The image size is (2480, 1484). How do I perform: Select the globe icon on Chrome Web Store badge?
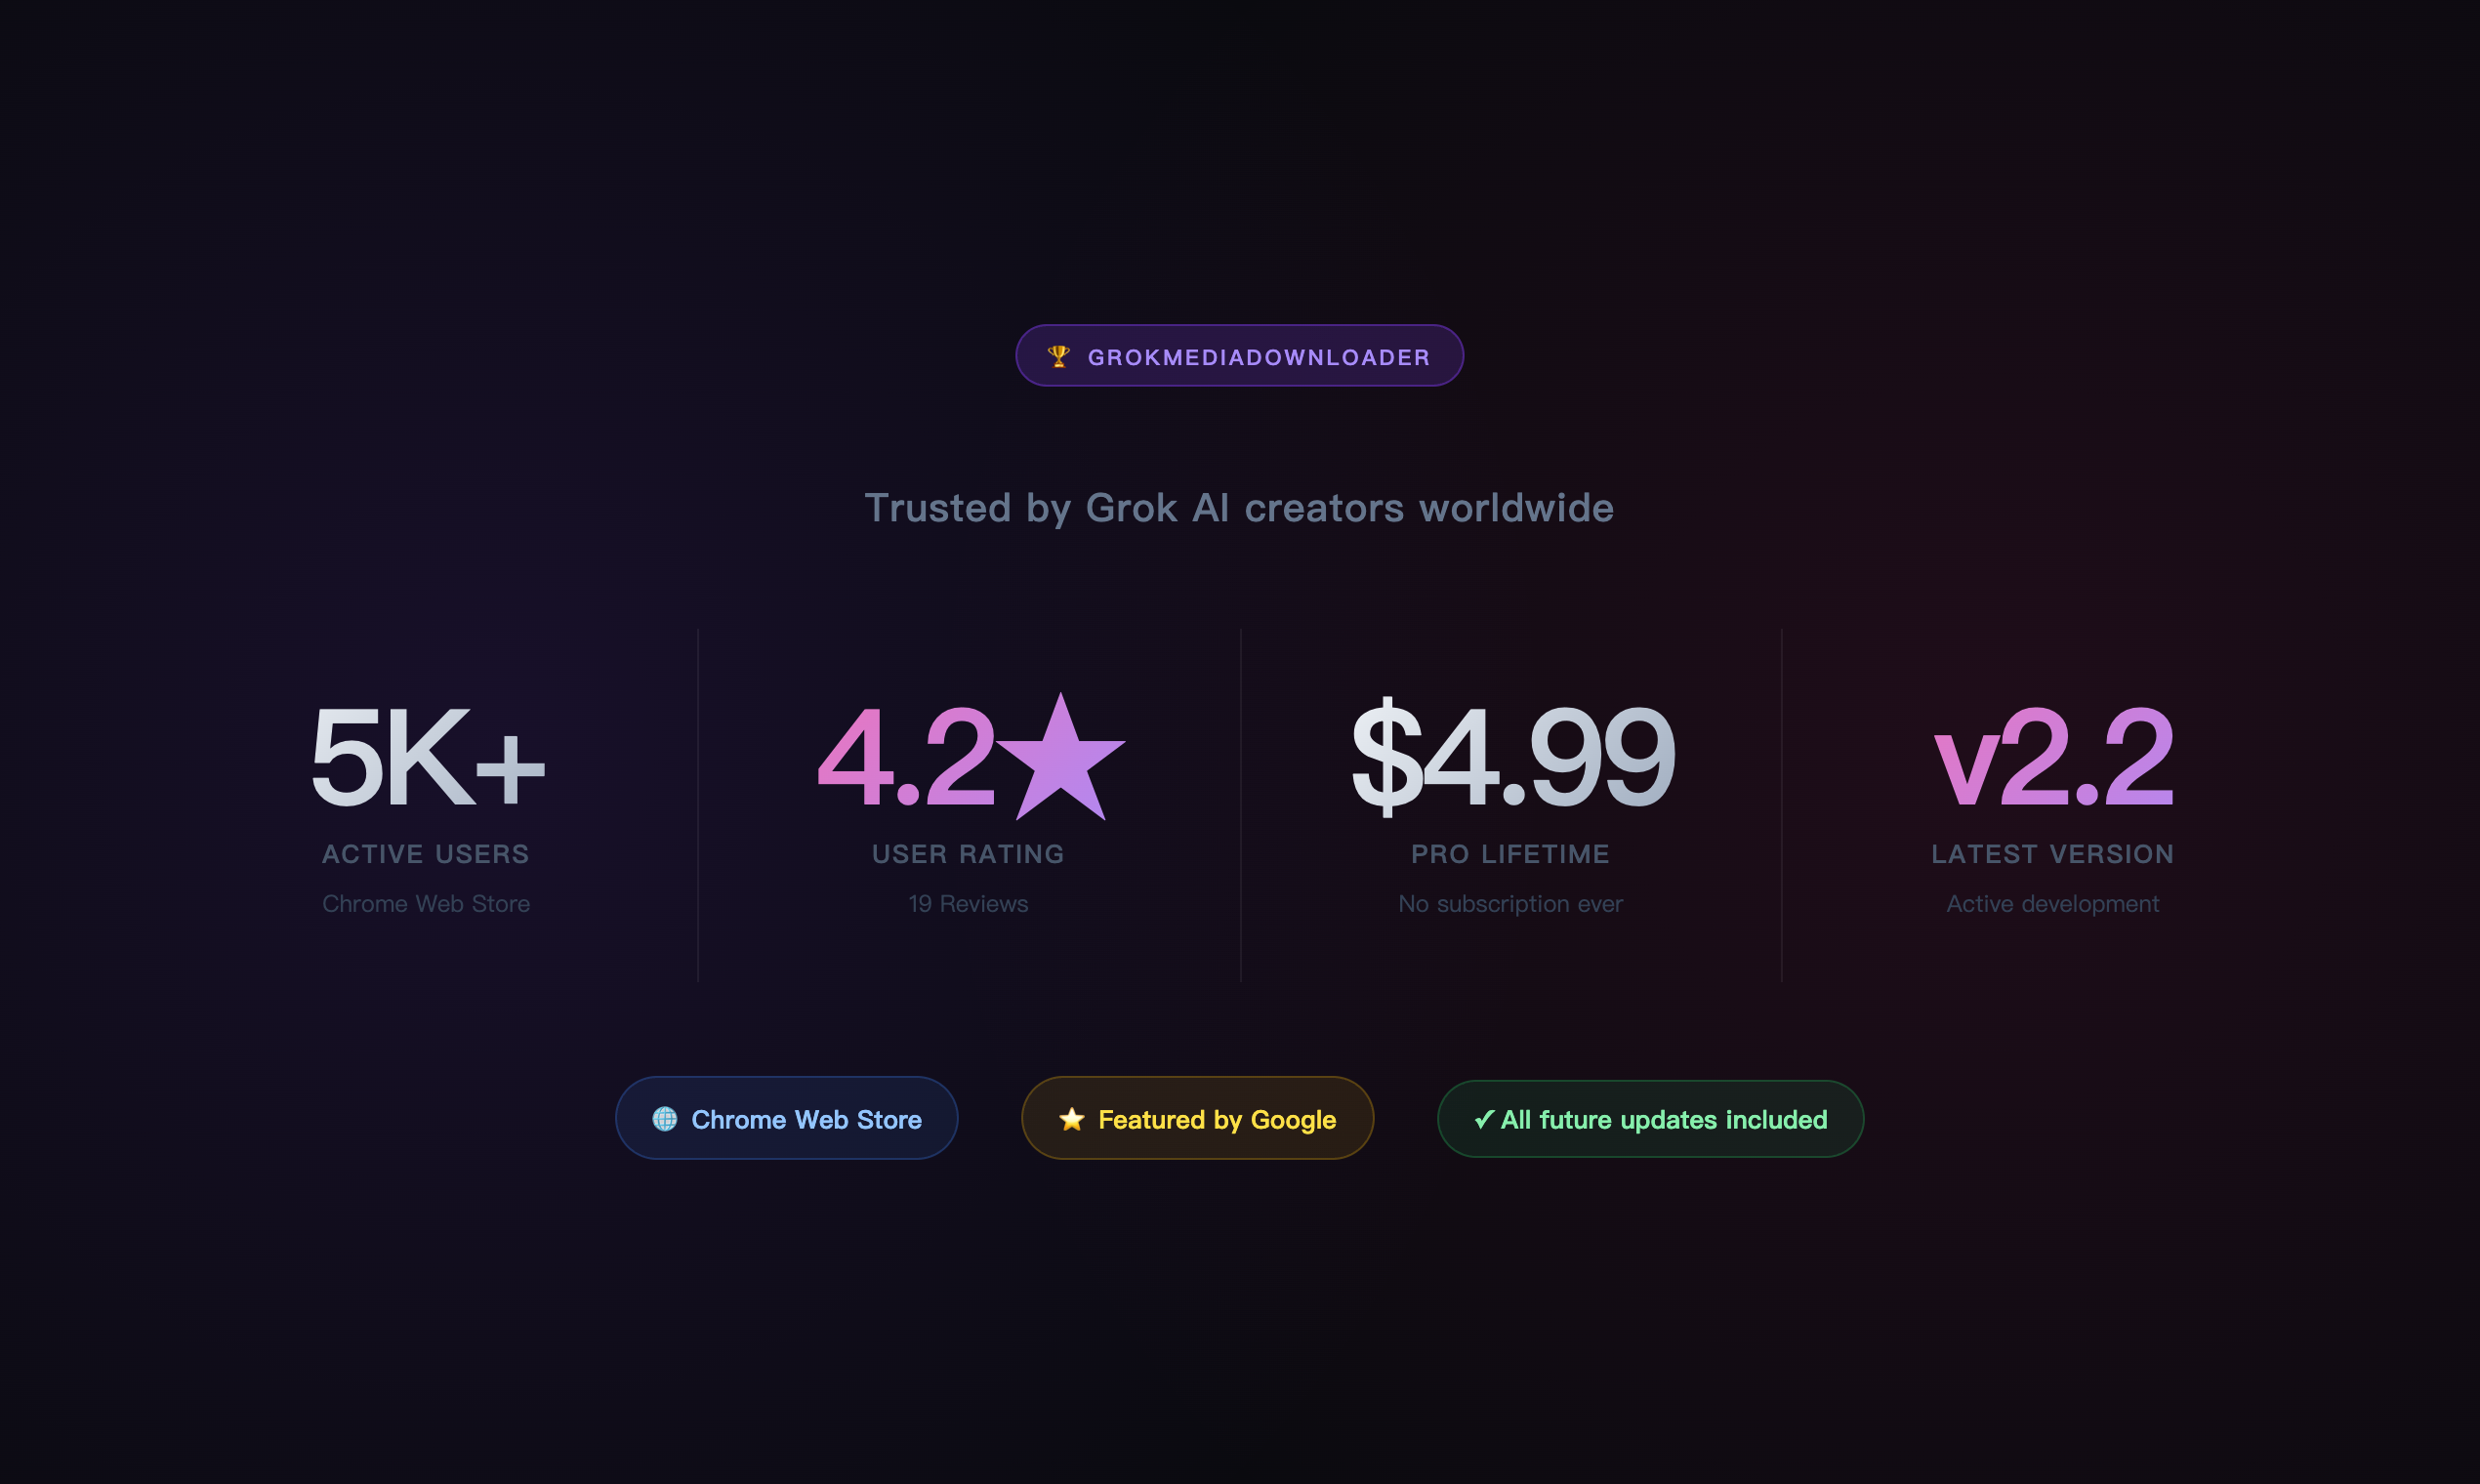click(666, 1119)
